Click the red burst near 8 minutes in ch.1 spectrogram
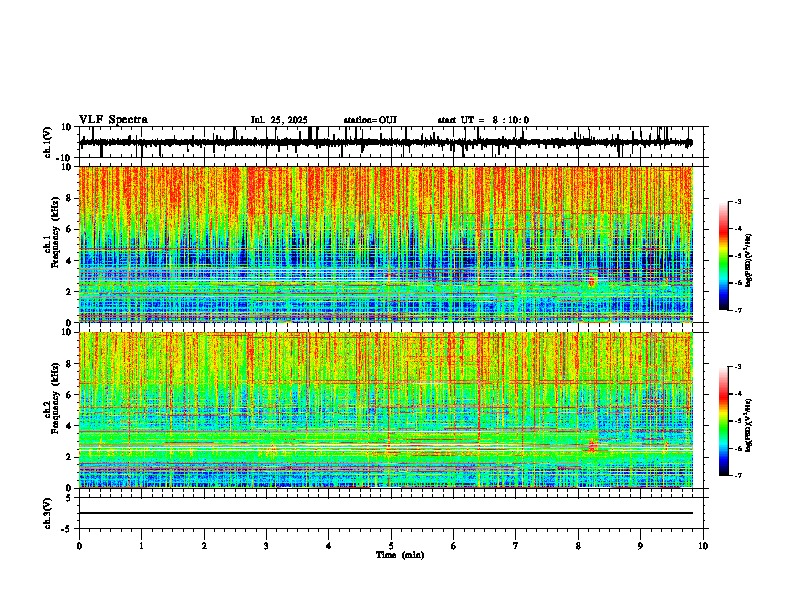 coord(591,280)
